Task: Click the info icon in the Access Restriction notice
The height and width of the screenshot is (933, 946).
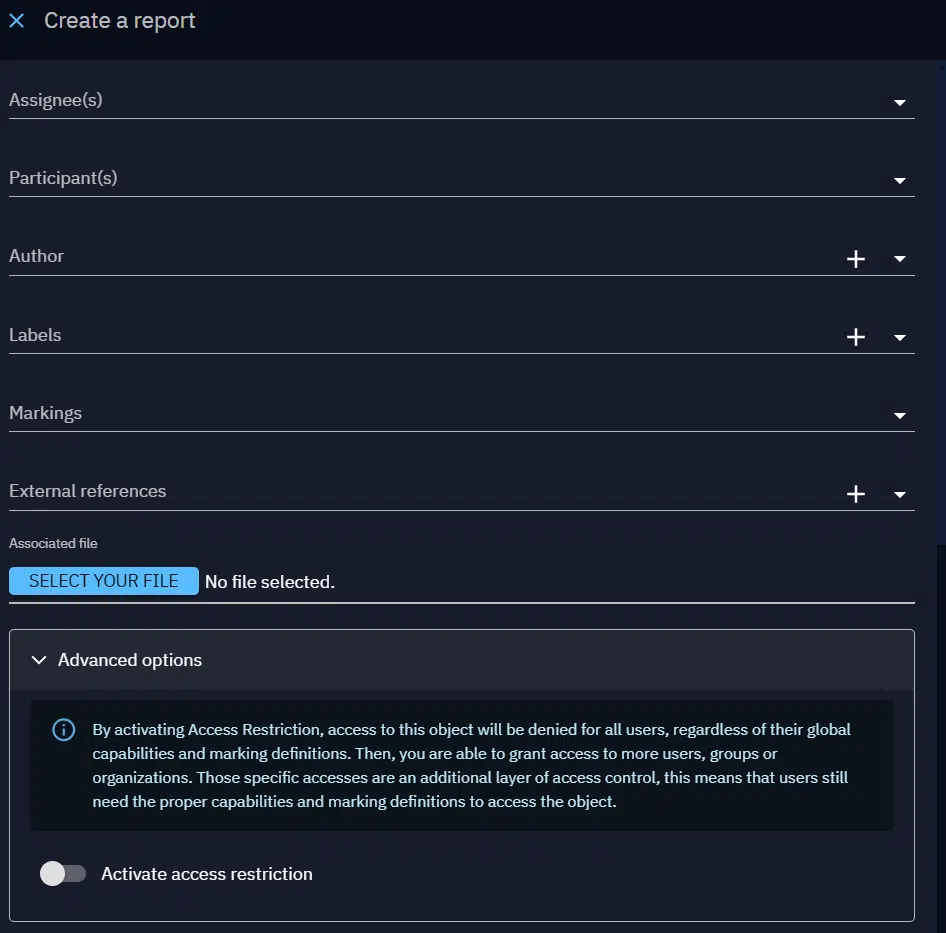Action: click(x=63, y=729)
